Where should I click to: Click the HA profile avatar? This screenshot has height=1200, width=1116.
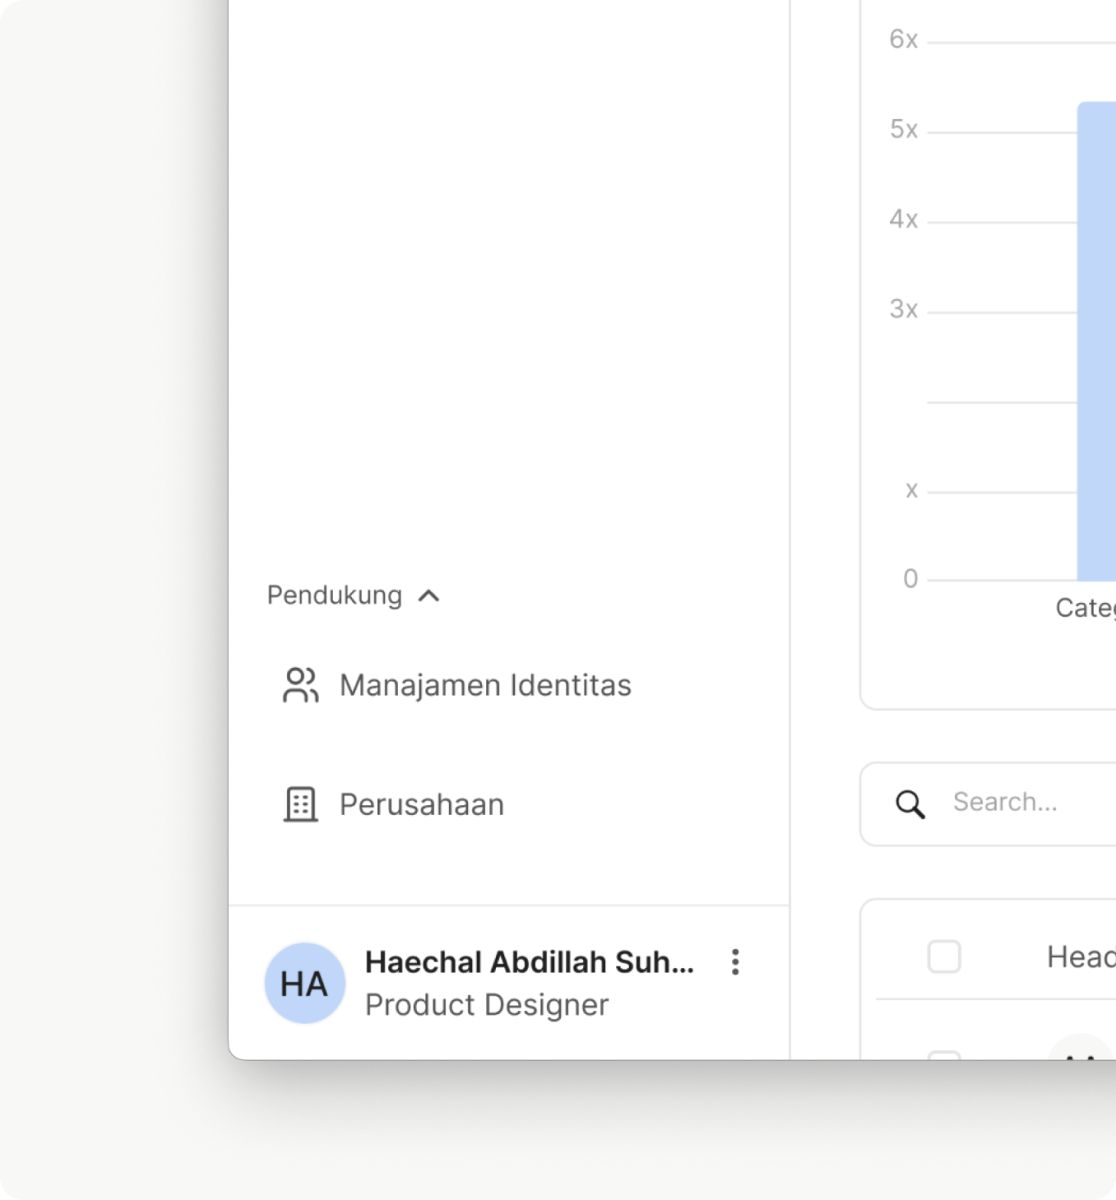(x=304, y=983)
